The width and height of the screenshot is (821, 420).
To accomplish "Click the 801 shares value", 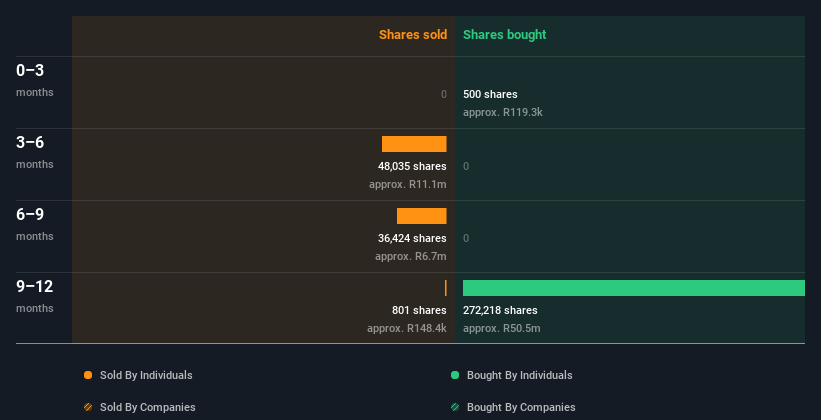I will [419, 311].
